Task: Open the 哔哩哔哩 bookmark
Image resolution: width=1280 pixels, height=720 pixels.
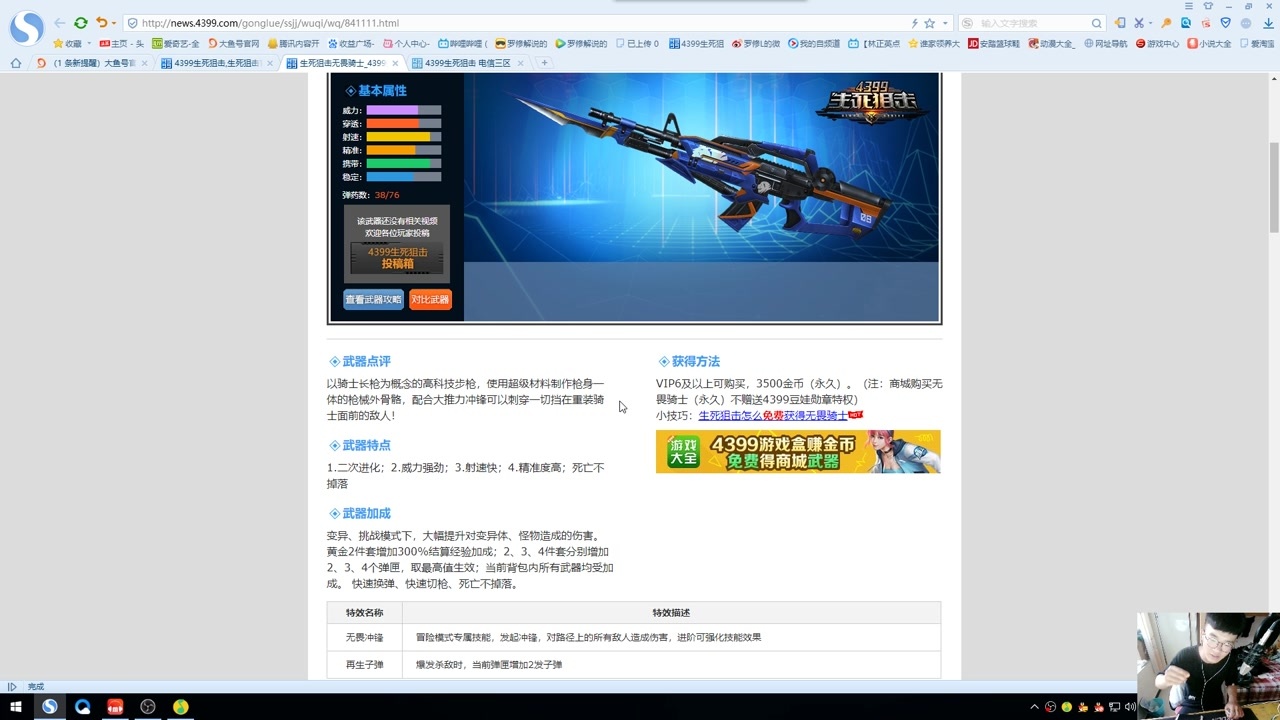Action: [x=462, y=44]
